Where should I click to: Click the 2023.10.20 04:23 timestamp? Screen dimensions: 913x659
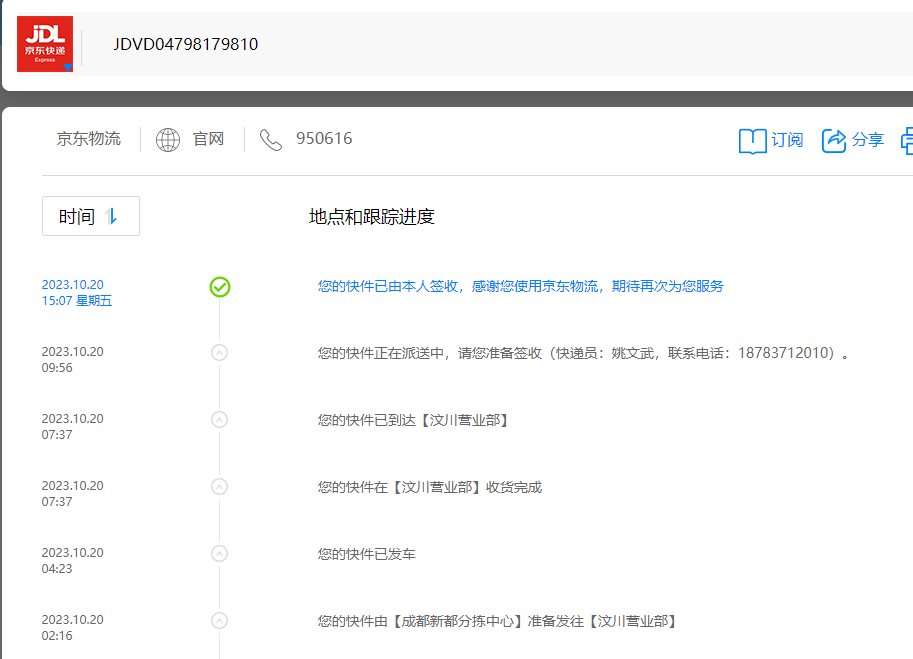click(x=72, y=561)
